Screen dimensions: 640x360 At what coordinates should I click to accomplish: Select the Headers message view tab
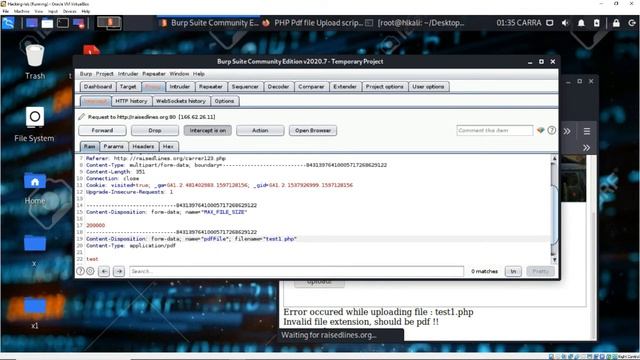click(143, 146)
